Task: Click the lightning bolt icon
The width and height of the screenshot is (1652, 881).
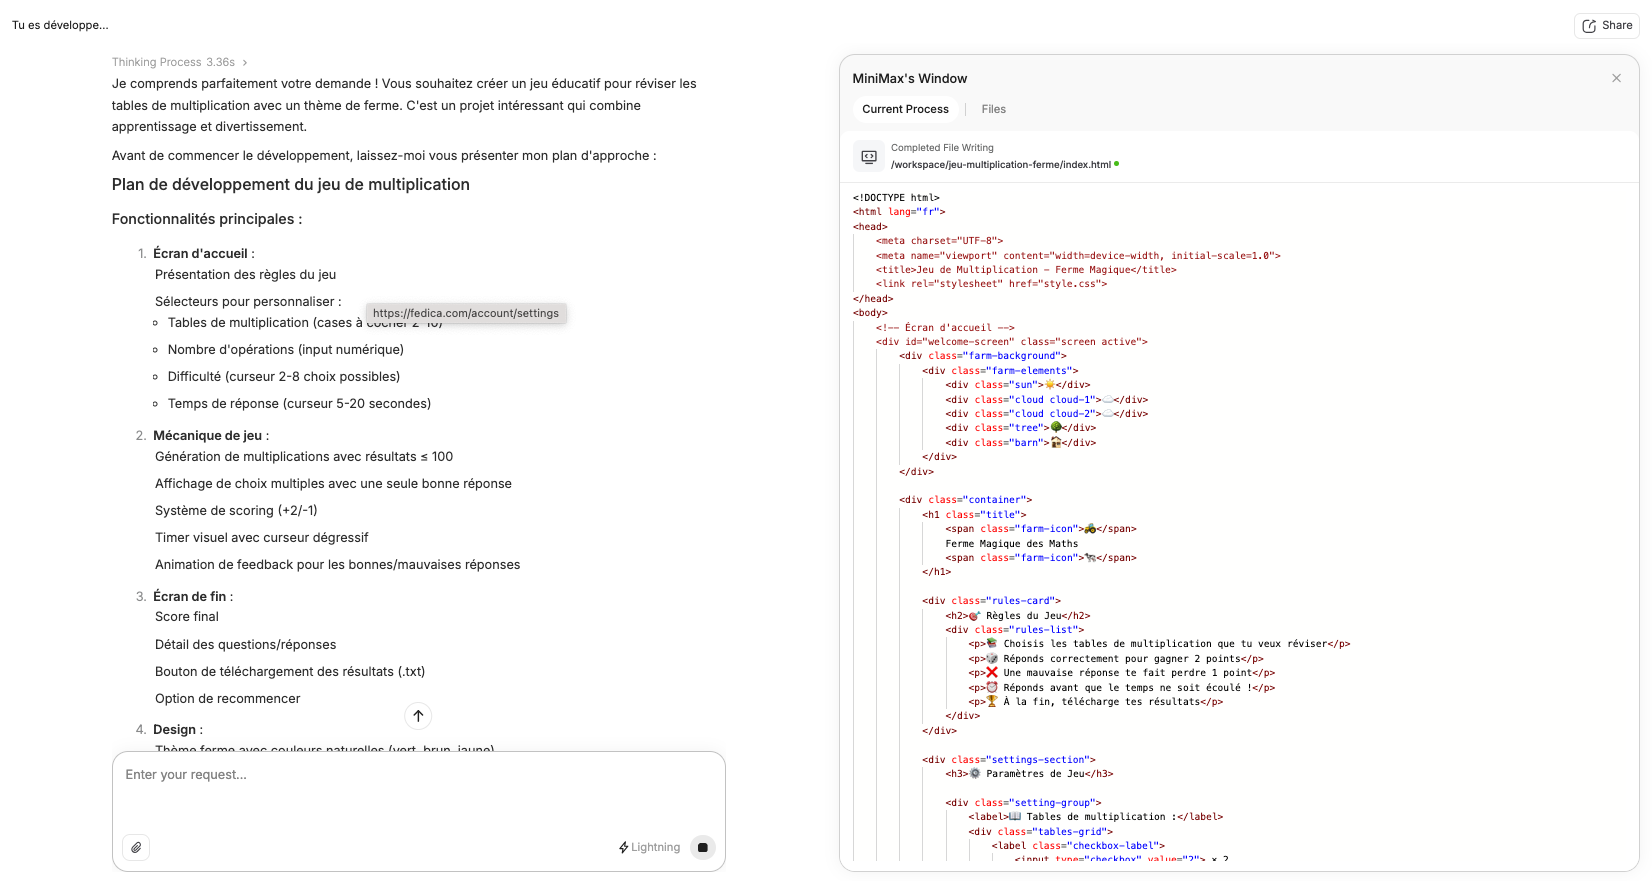Action: (623, 847)
